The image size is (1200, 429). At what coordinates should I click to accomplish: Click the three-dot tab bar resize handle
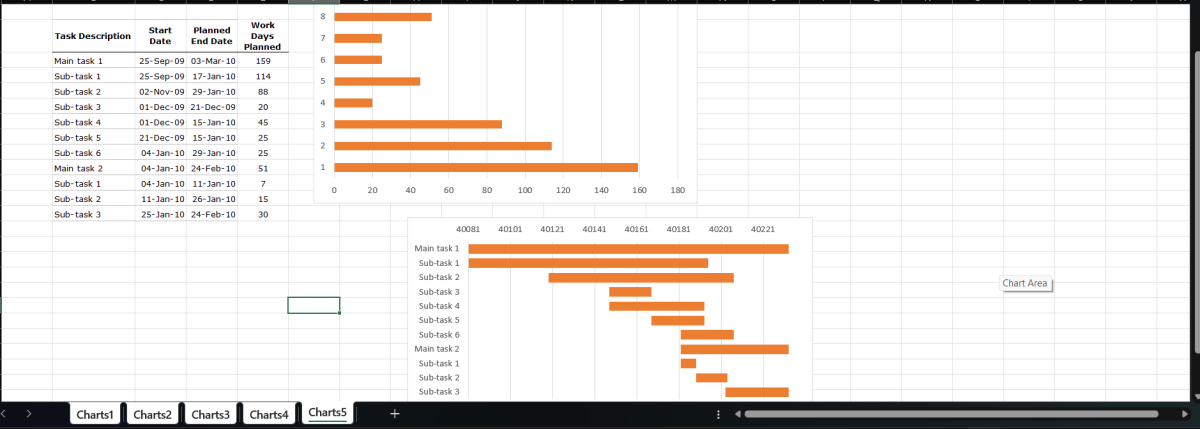coord(719,414)
